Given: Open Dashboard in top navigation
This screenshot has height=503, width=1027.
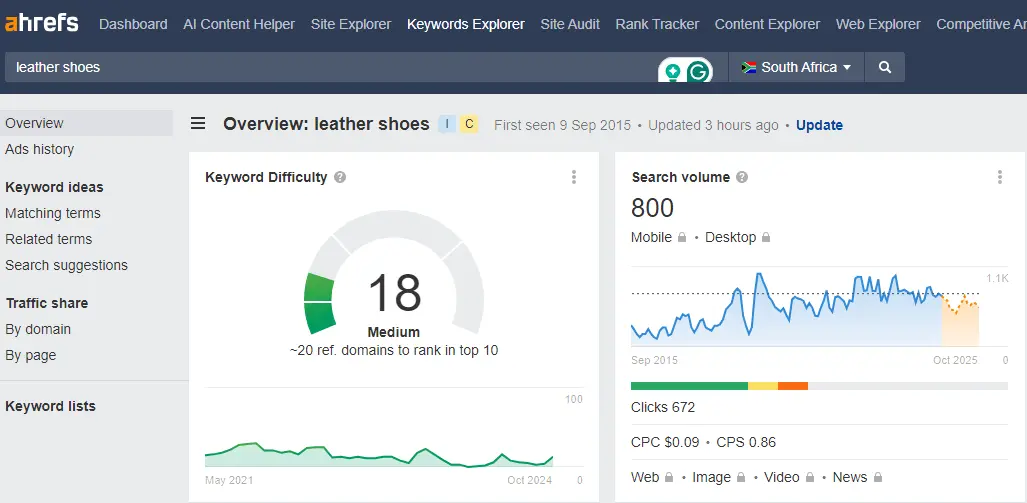Looking at the screenshot, I should pos(133,24).
